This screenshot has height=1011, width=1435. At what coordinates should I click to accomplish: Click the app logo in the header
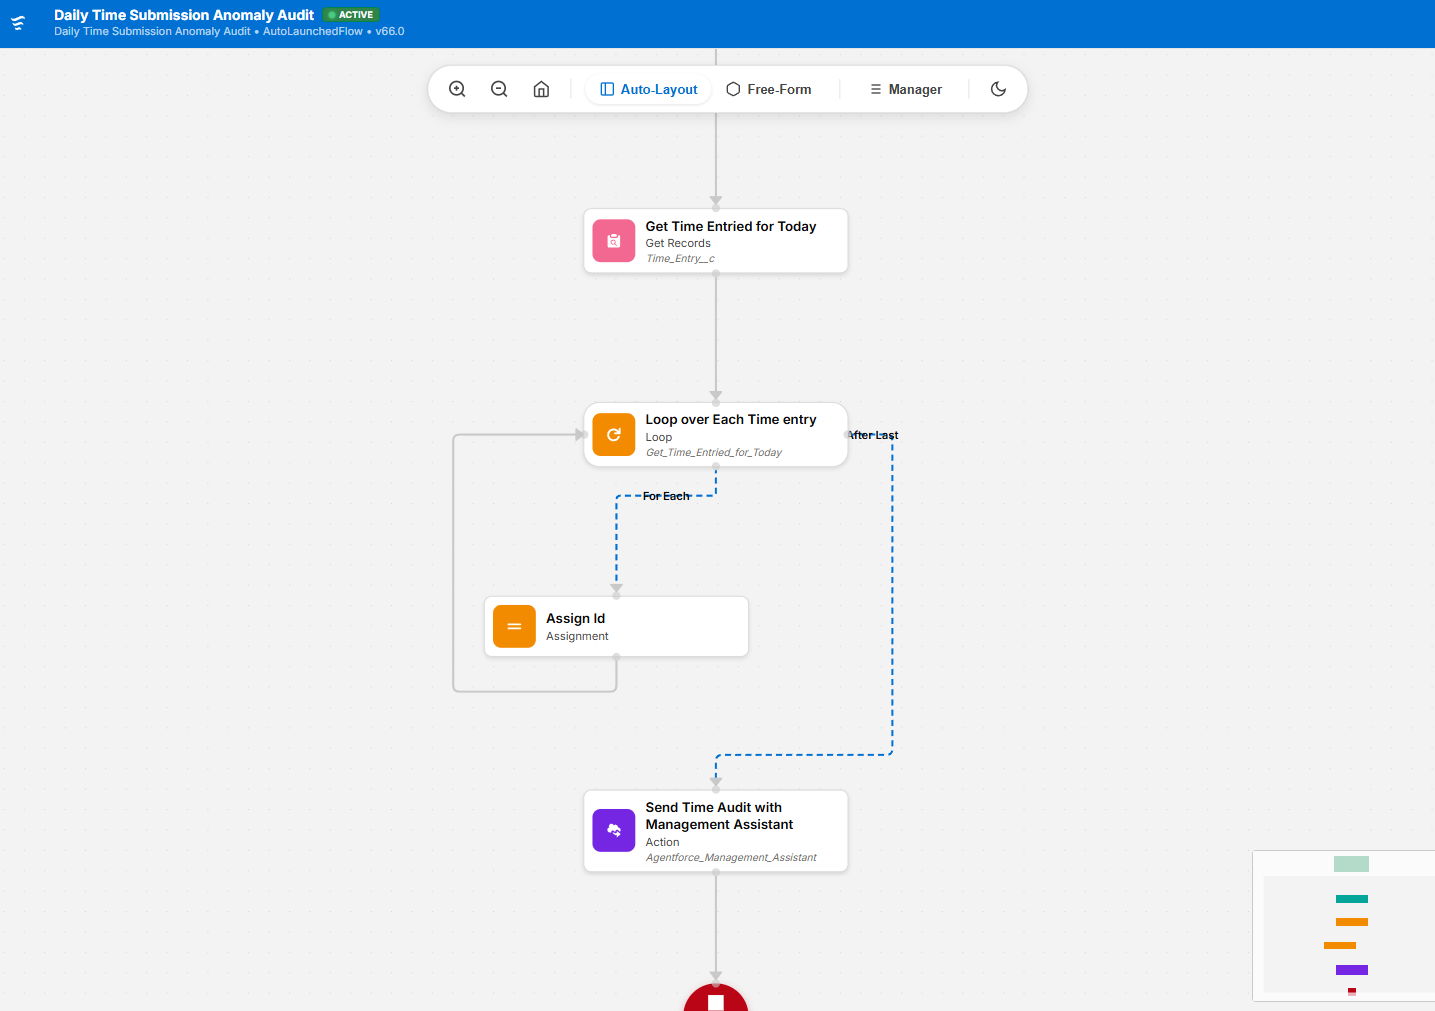tap(18, 23)
